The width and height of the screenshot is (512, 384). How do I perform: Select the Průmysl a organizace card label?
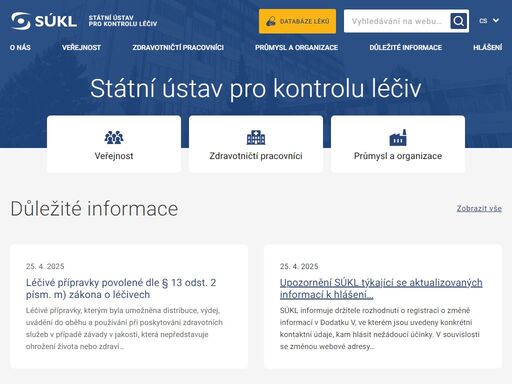398,156
